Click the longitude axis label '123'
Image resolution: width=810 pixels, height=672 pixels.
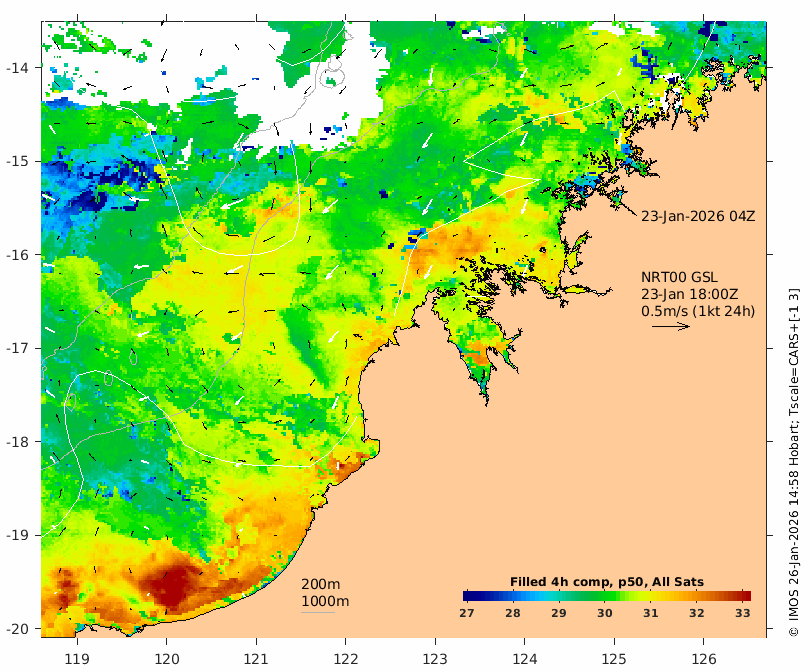435,659
